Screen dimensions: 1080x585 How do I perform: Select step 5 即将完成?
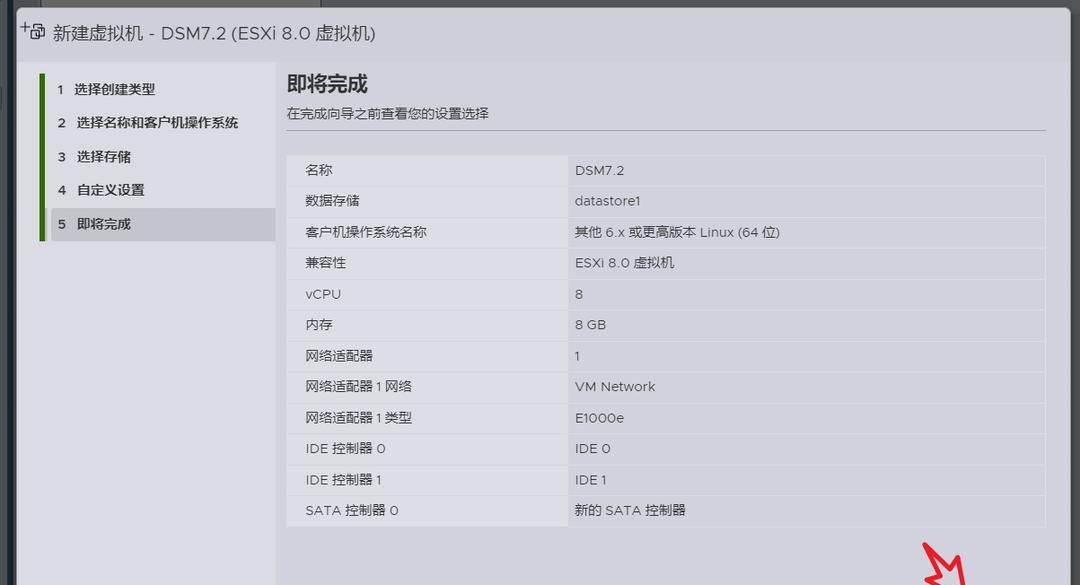103,224
